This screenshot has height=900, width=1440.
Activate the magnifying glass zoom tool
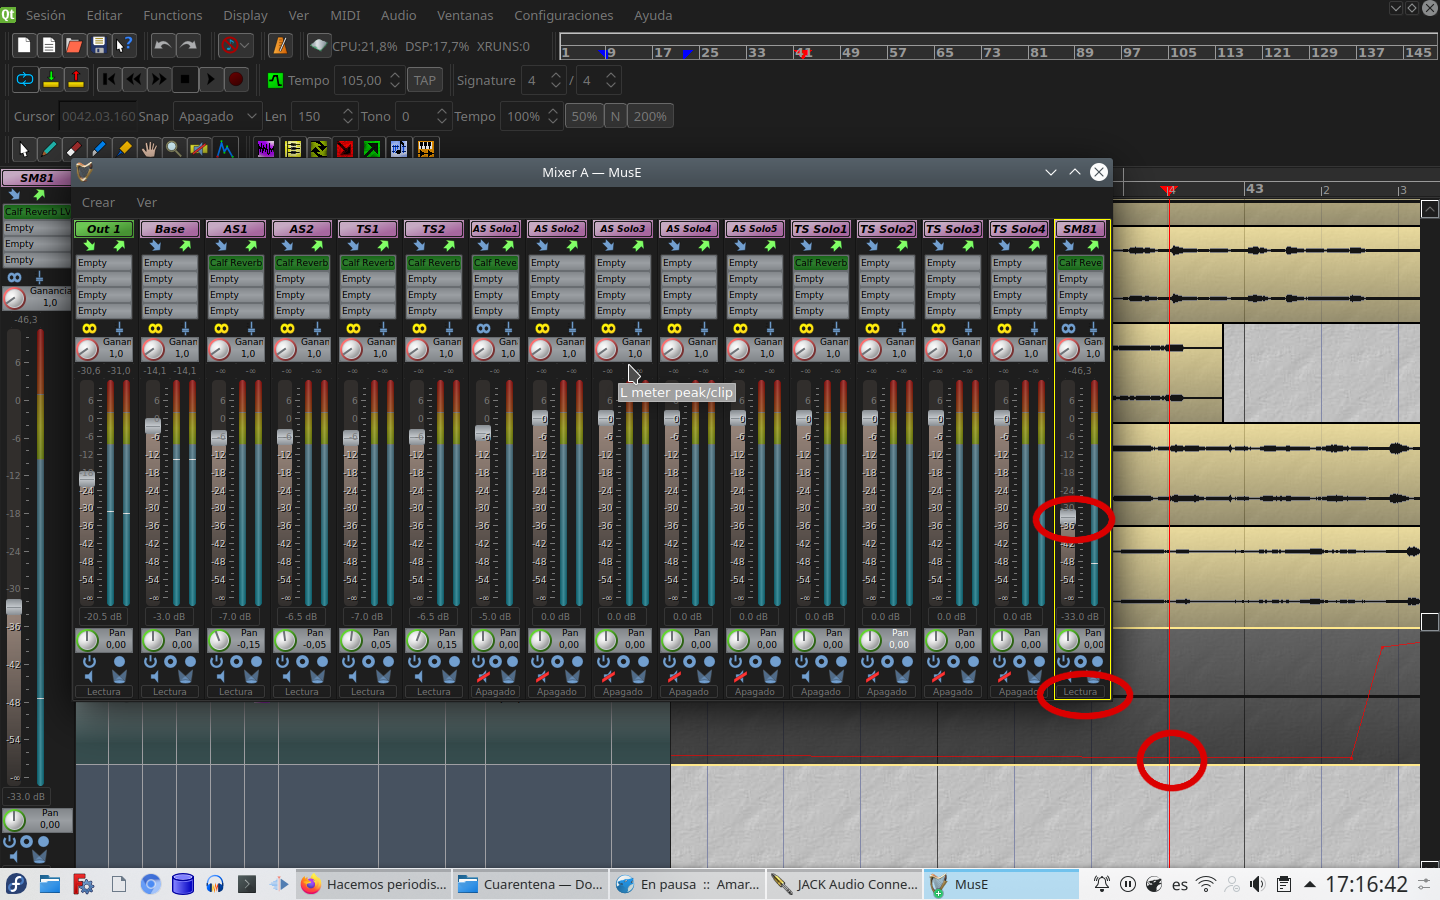[172, 148]
